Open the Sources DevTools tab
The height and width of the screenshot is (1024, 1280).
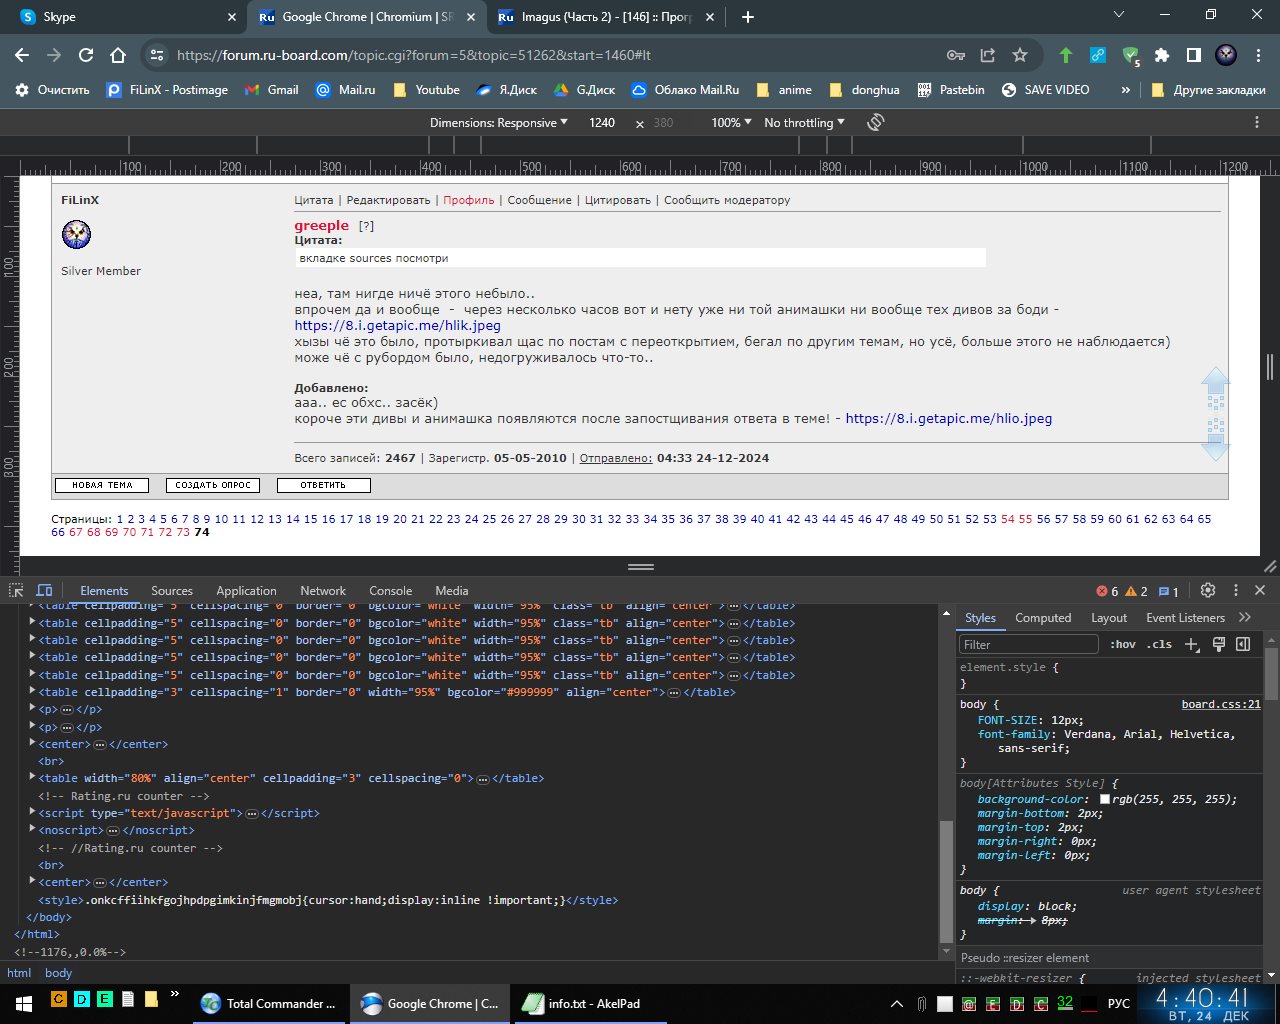point(172,591)
